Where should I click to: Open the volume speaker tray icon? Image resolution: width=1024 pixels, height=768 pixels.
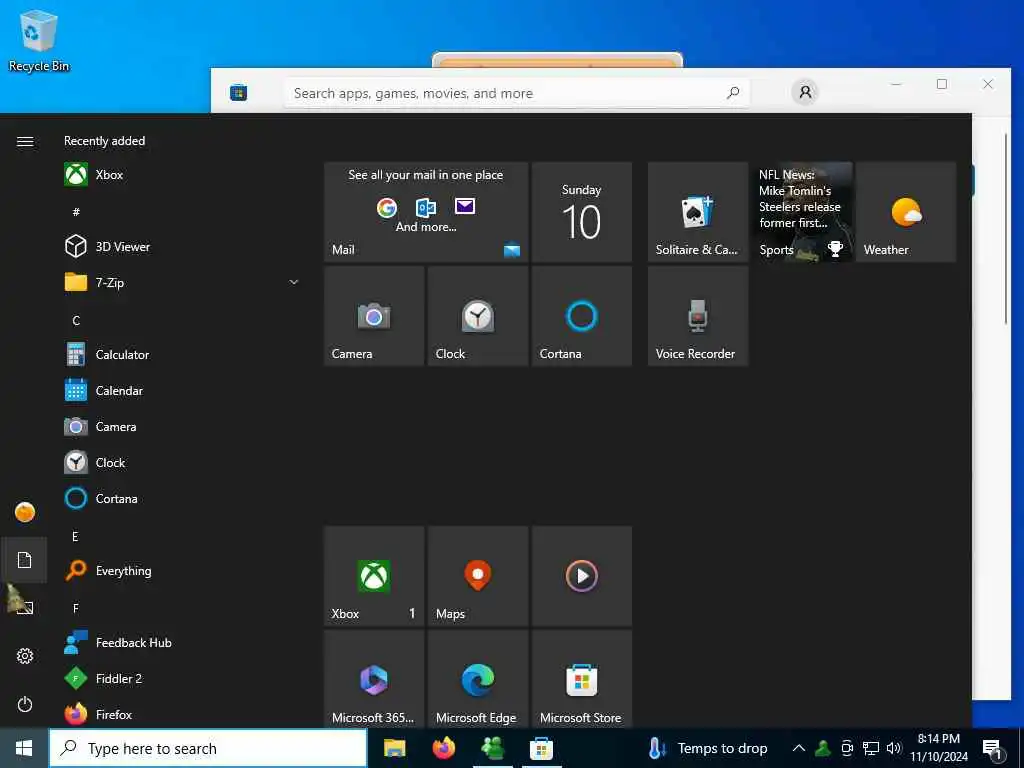894,748
